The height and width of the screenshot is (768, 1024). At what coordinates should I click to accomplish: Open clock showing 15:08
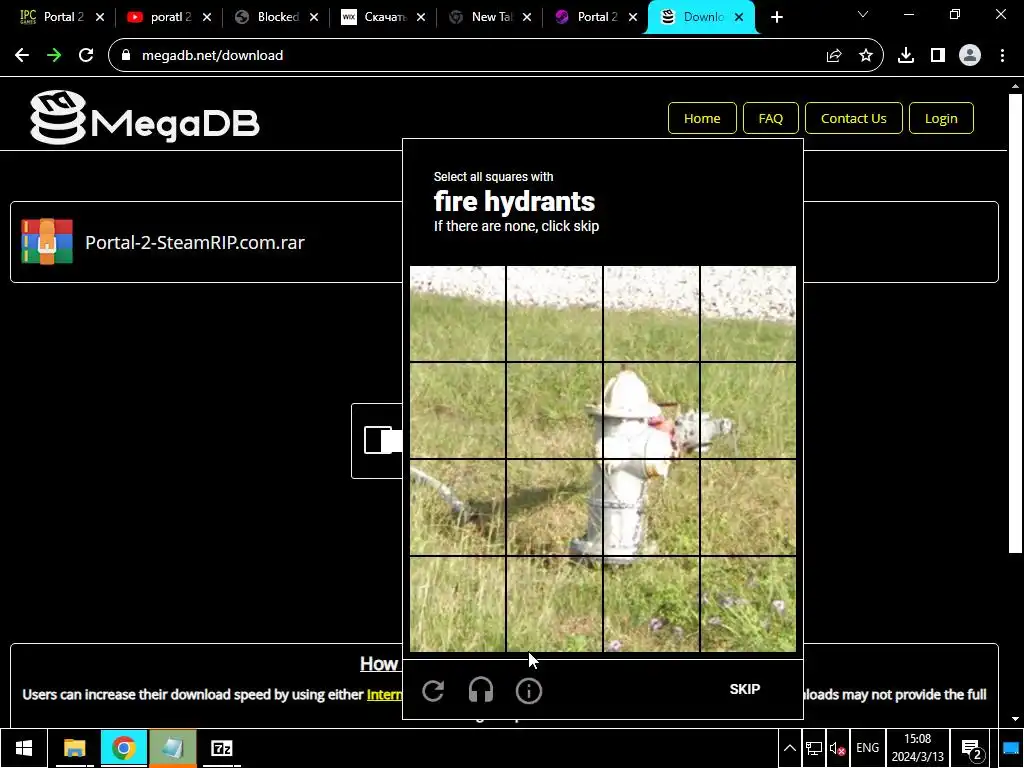918,748
